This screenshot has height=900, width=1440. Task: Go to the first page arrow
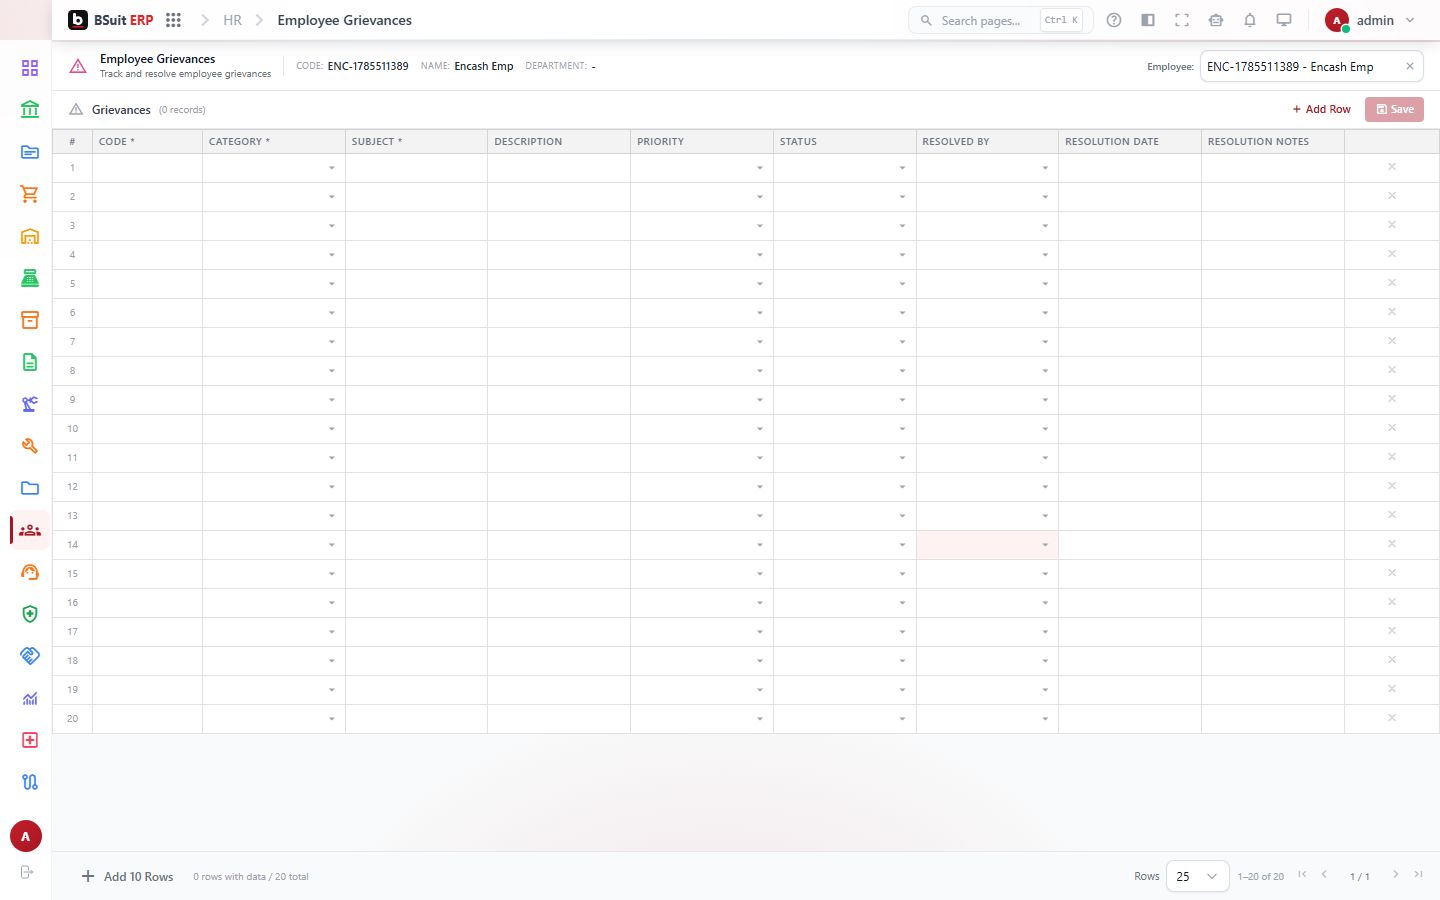pos(1302,874)
